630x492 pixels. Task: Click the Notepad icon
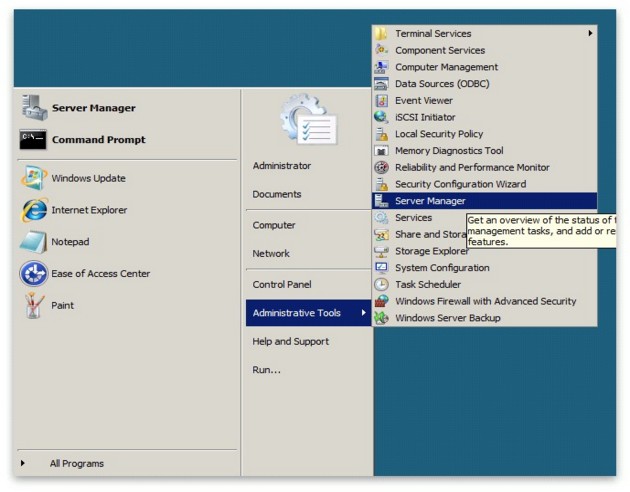(33, 242)
